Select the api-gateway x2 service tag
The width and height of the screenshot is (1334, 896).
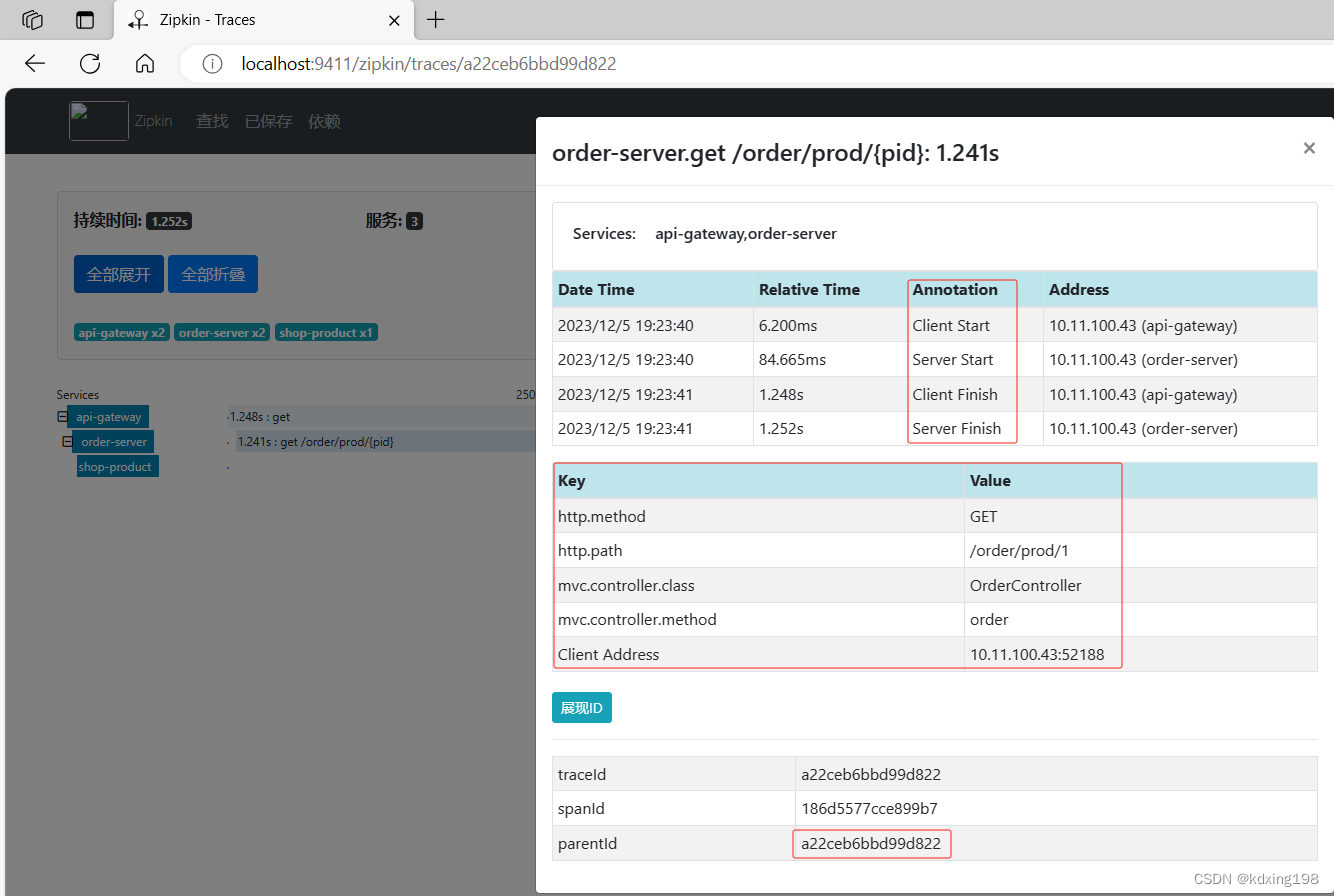click(122, 333)
